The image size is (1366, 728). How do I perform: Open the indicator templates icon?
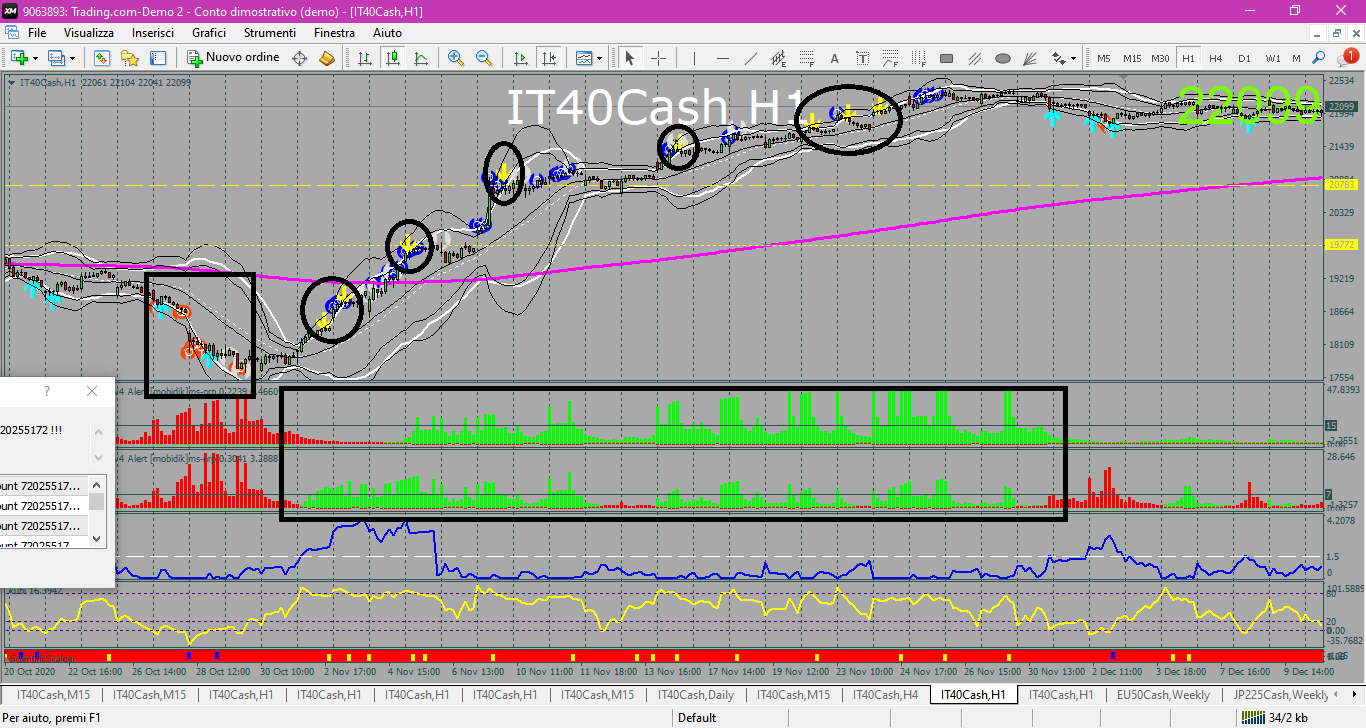pos(583,58)
